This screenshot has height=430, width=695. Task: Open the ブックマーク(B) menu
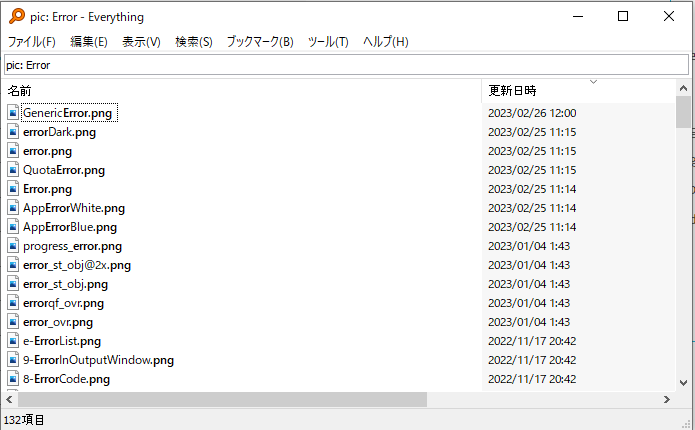click(x=260, y=42)
